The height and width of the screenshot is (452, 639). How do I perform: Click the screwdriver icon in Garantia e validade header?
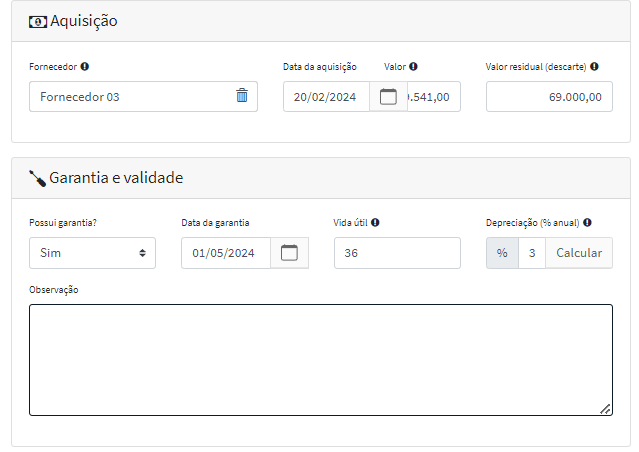(x=37, y=179)
